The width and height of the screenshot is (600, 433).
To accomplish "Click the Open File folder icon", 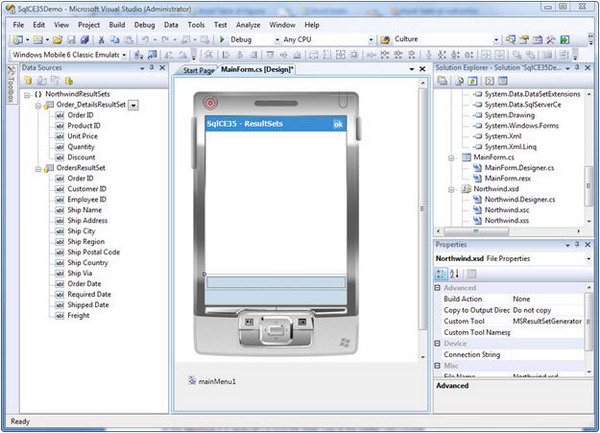I will (x=58, y=39).
